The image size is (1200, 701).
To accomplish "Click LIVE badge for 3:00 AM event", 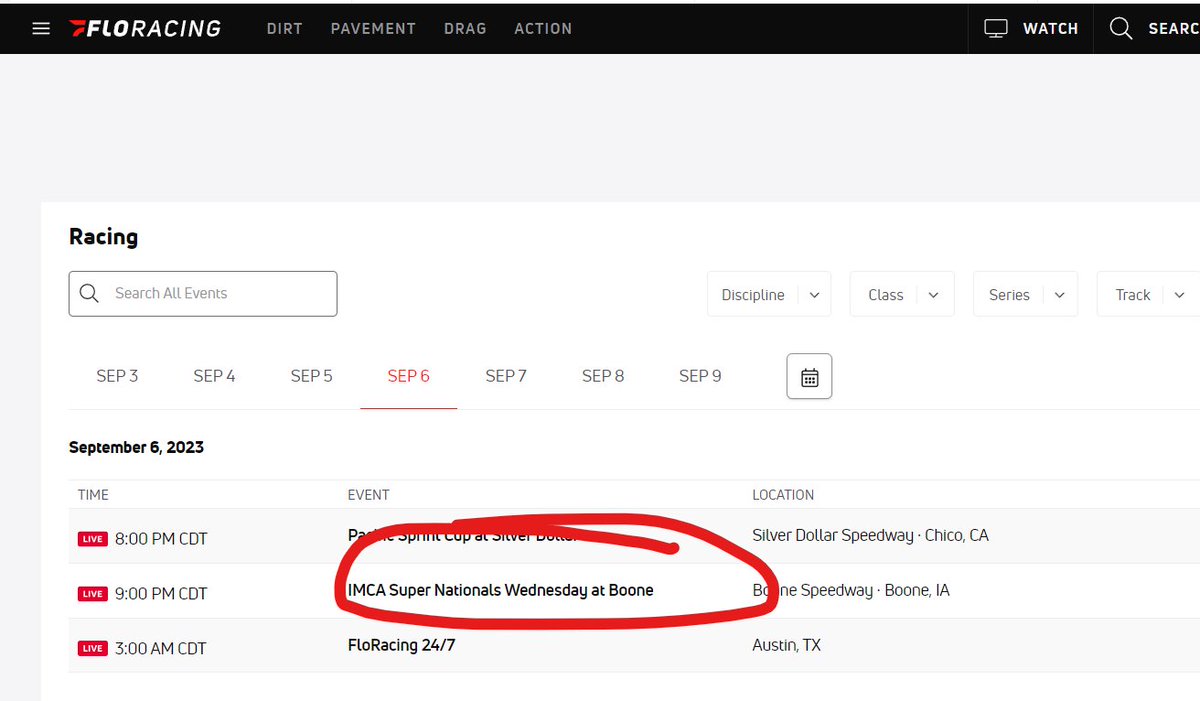I will pos(93,648).
